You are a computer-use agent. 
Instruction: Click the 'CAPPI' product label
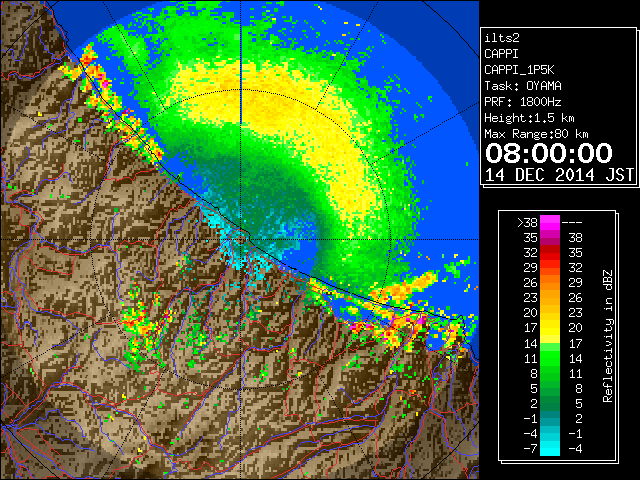point(501,54)
